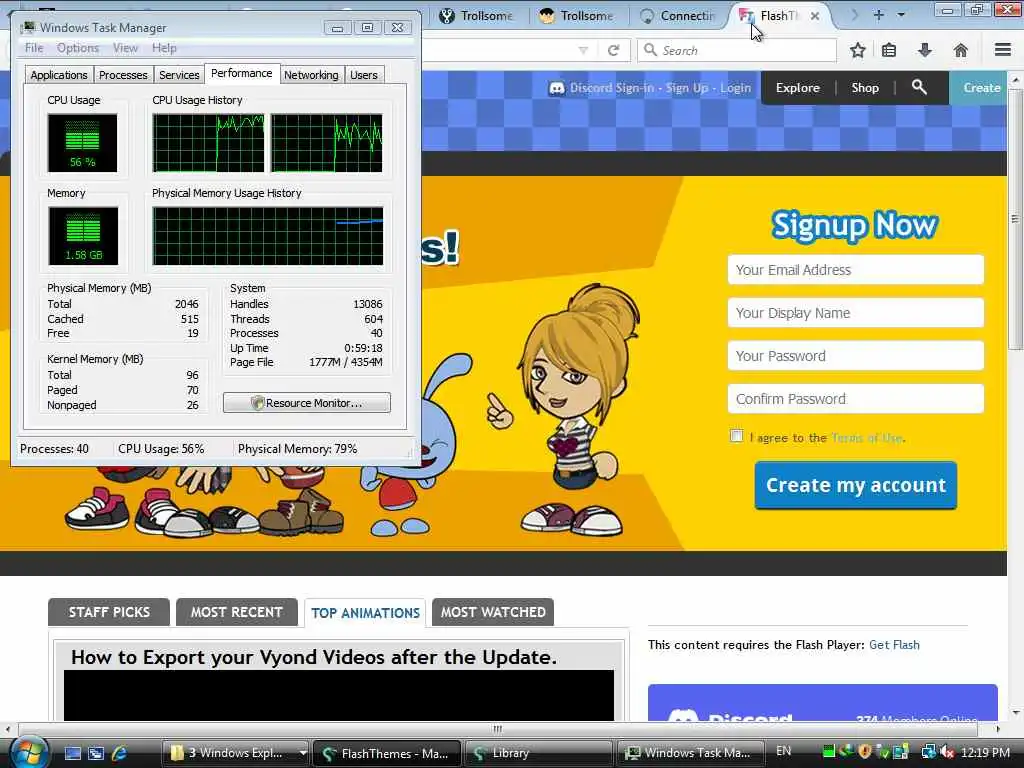Click the Your Password field
Viewport: 1024px width, 768px height.
point(856,356)
